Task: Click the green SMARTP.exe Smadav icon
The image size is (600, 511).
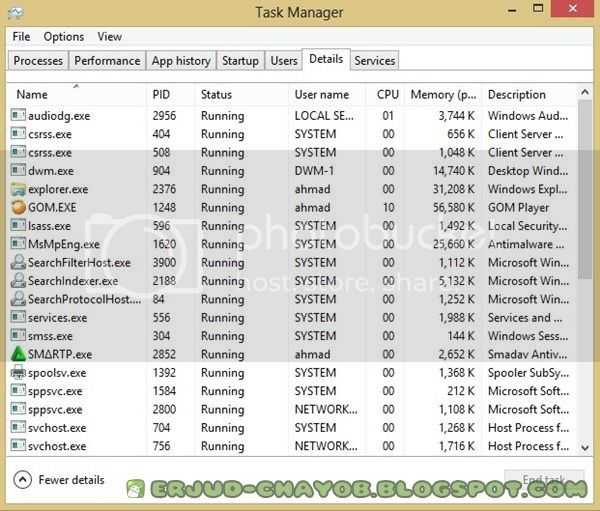Action: pos(18,354)
